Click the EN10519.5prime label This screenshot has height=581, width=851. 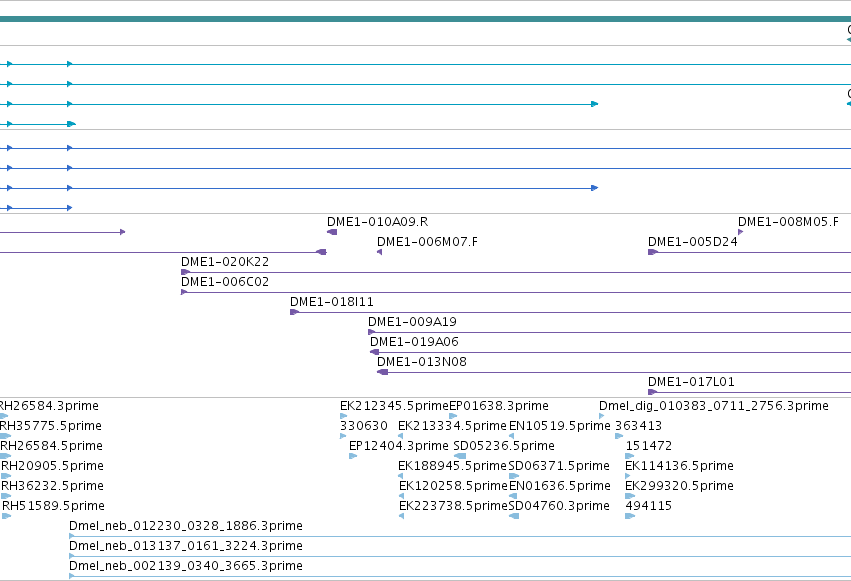point(560,426)
